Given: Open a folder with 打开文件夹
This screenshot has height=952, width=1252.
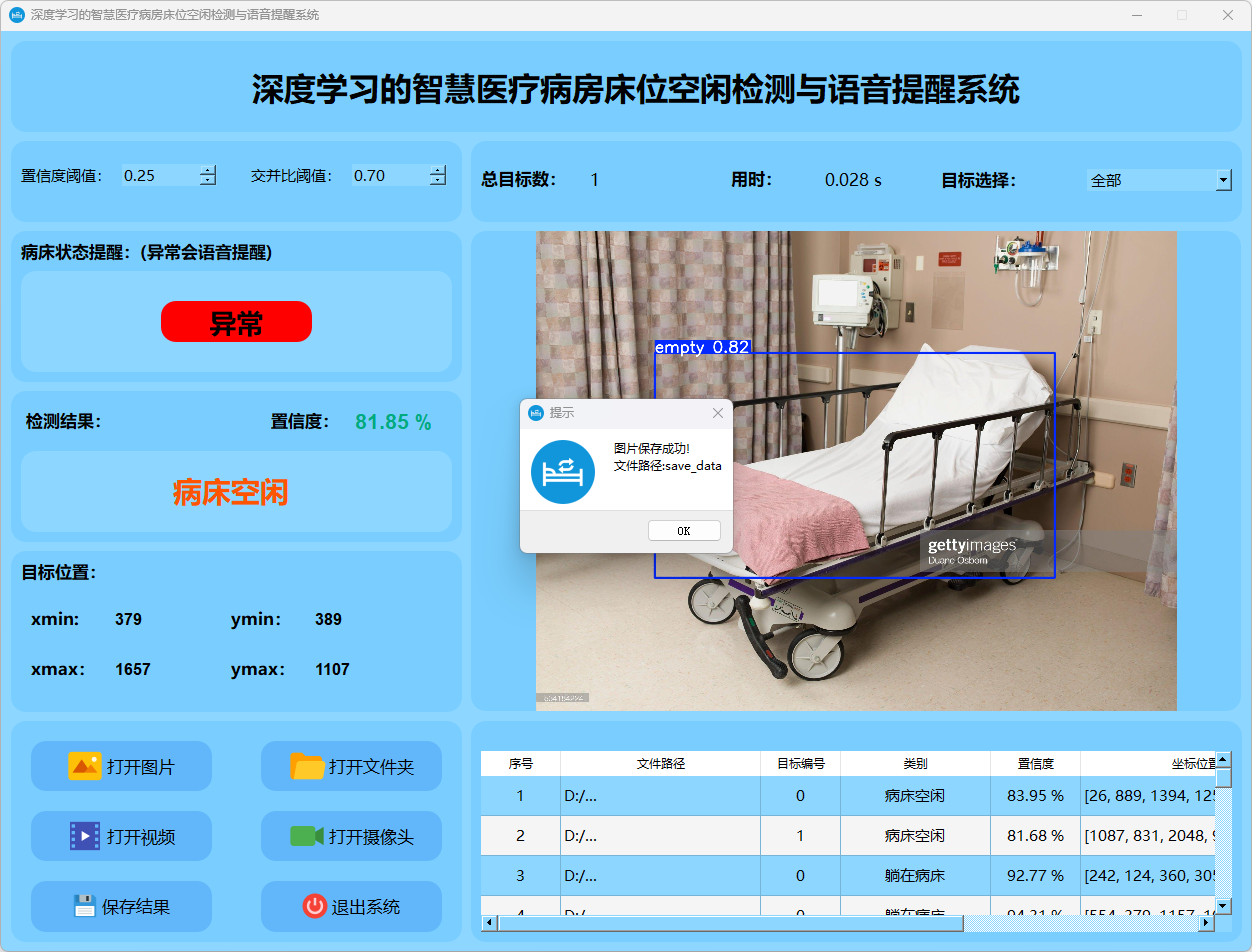Looking at the screenshot, I should click(x=351, y=766).
